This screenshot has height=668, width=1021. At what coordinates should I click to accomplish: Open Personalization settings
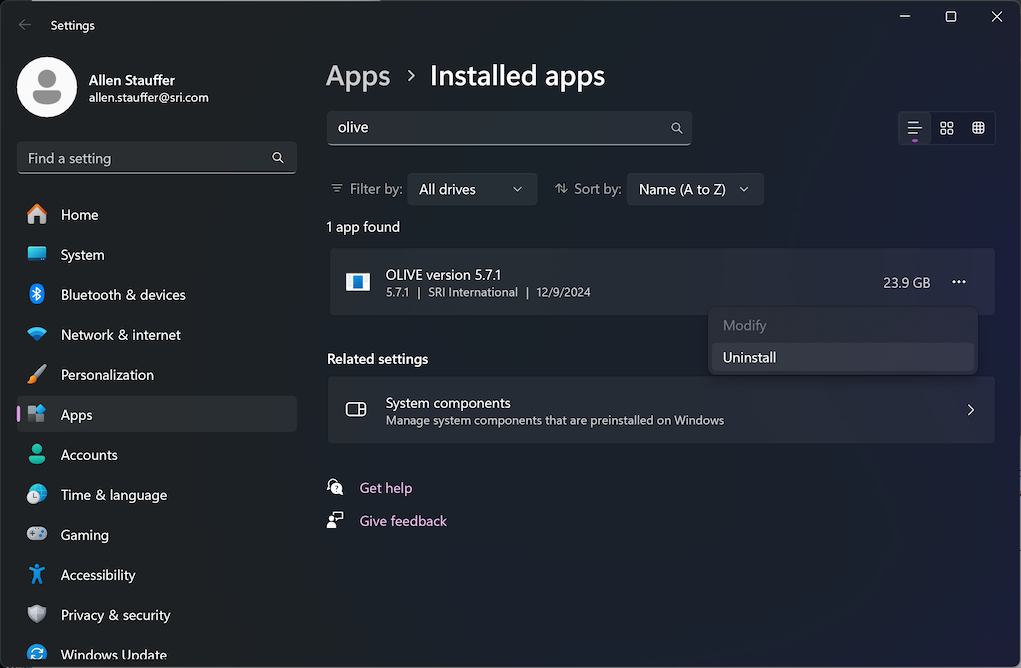click(107, 374)
